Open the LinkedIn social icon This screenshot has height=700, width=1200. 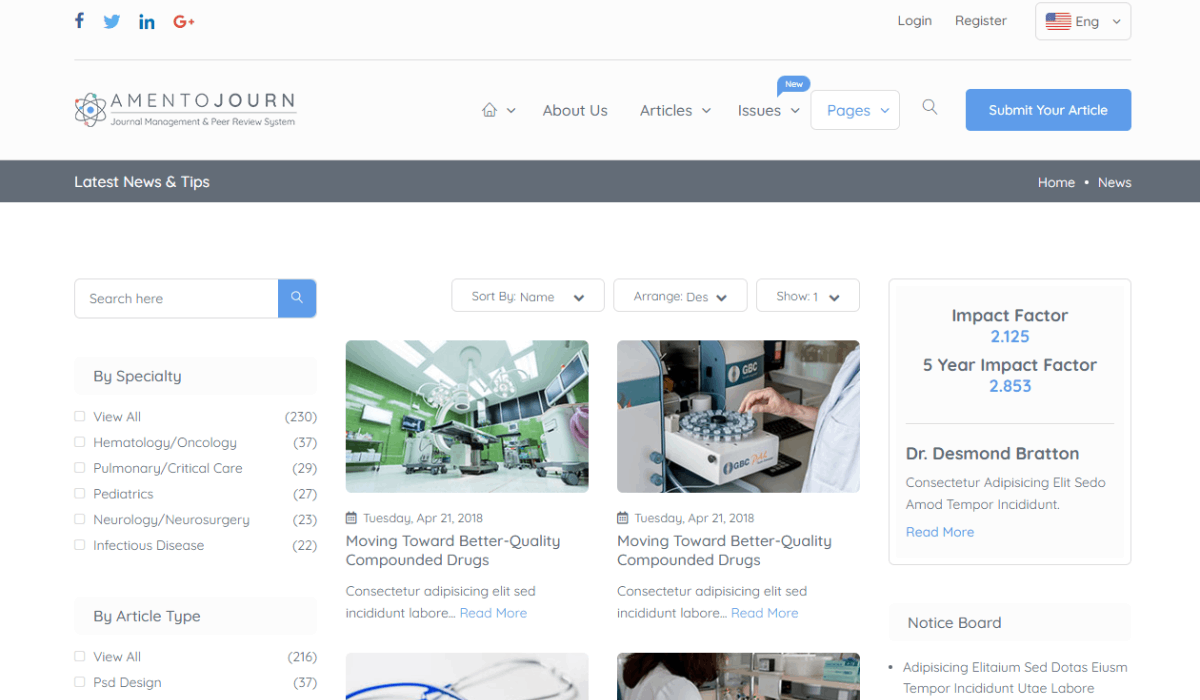click(147, 21)
